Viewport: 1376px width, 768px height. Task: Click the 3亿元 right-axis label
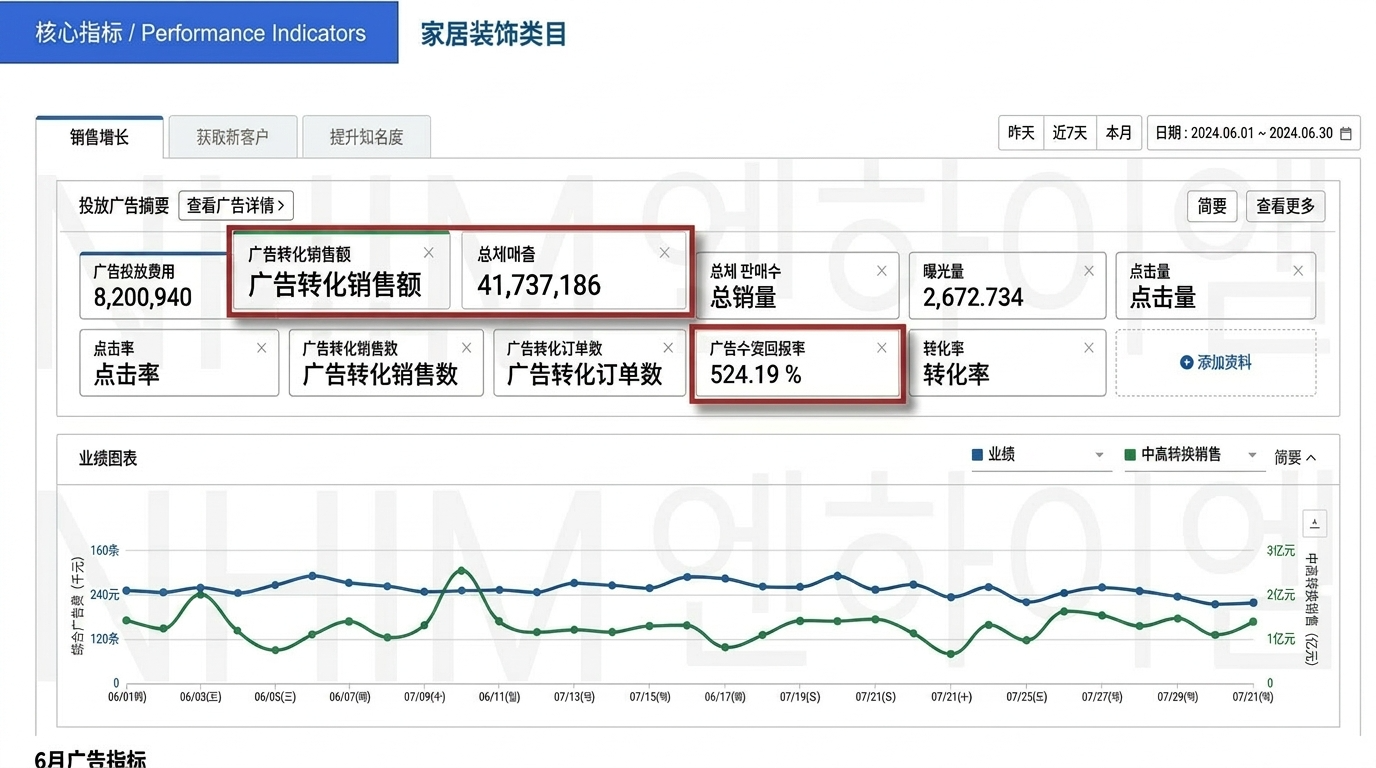(x=1281, y=551)
